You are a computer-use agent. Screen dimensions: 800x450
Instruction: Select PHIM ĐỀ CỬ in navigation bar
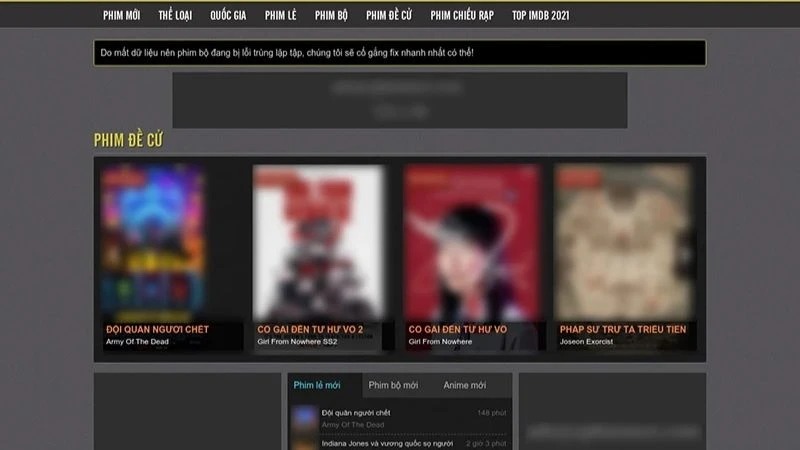click(x=389, y=15)
